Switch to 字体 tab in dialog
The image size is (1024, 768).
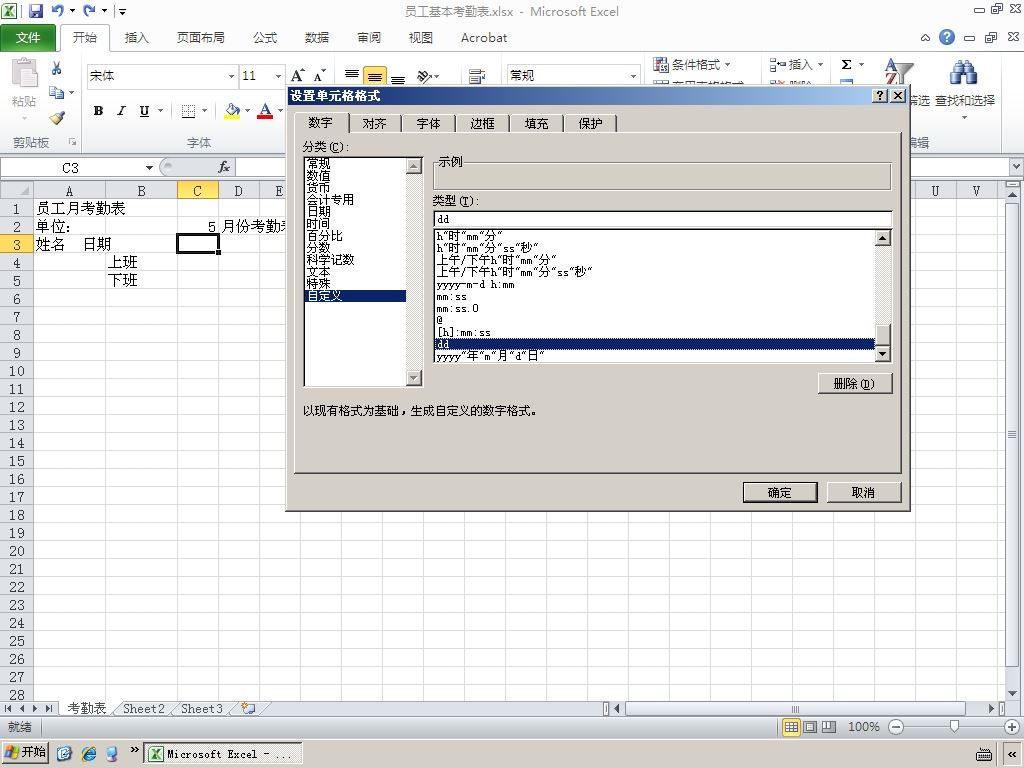pos(428,123)
